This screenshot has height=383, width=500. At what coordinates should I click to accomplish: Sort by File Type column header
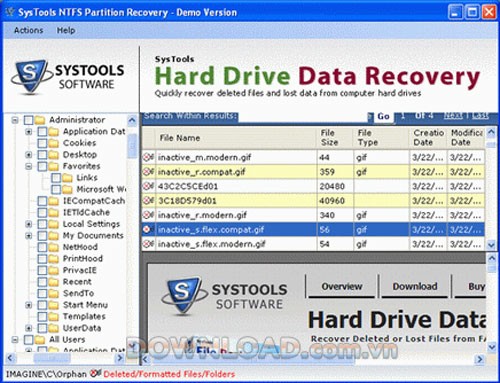click(x=381, y=138)
